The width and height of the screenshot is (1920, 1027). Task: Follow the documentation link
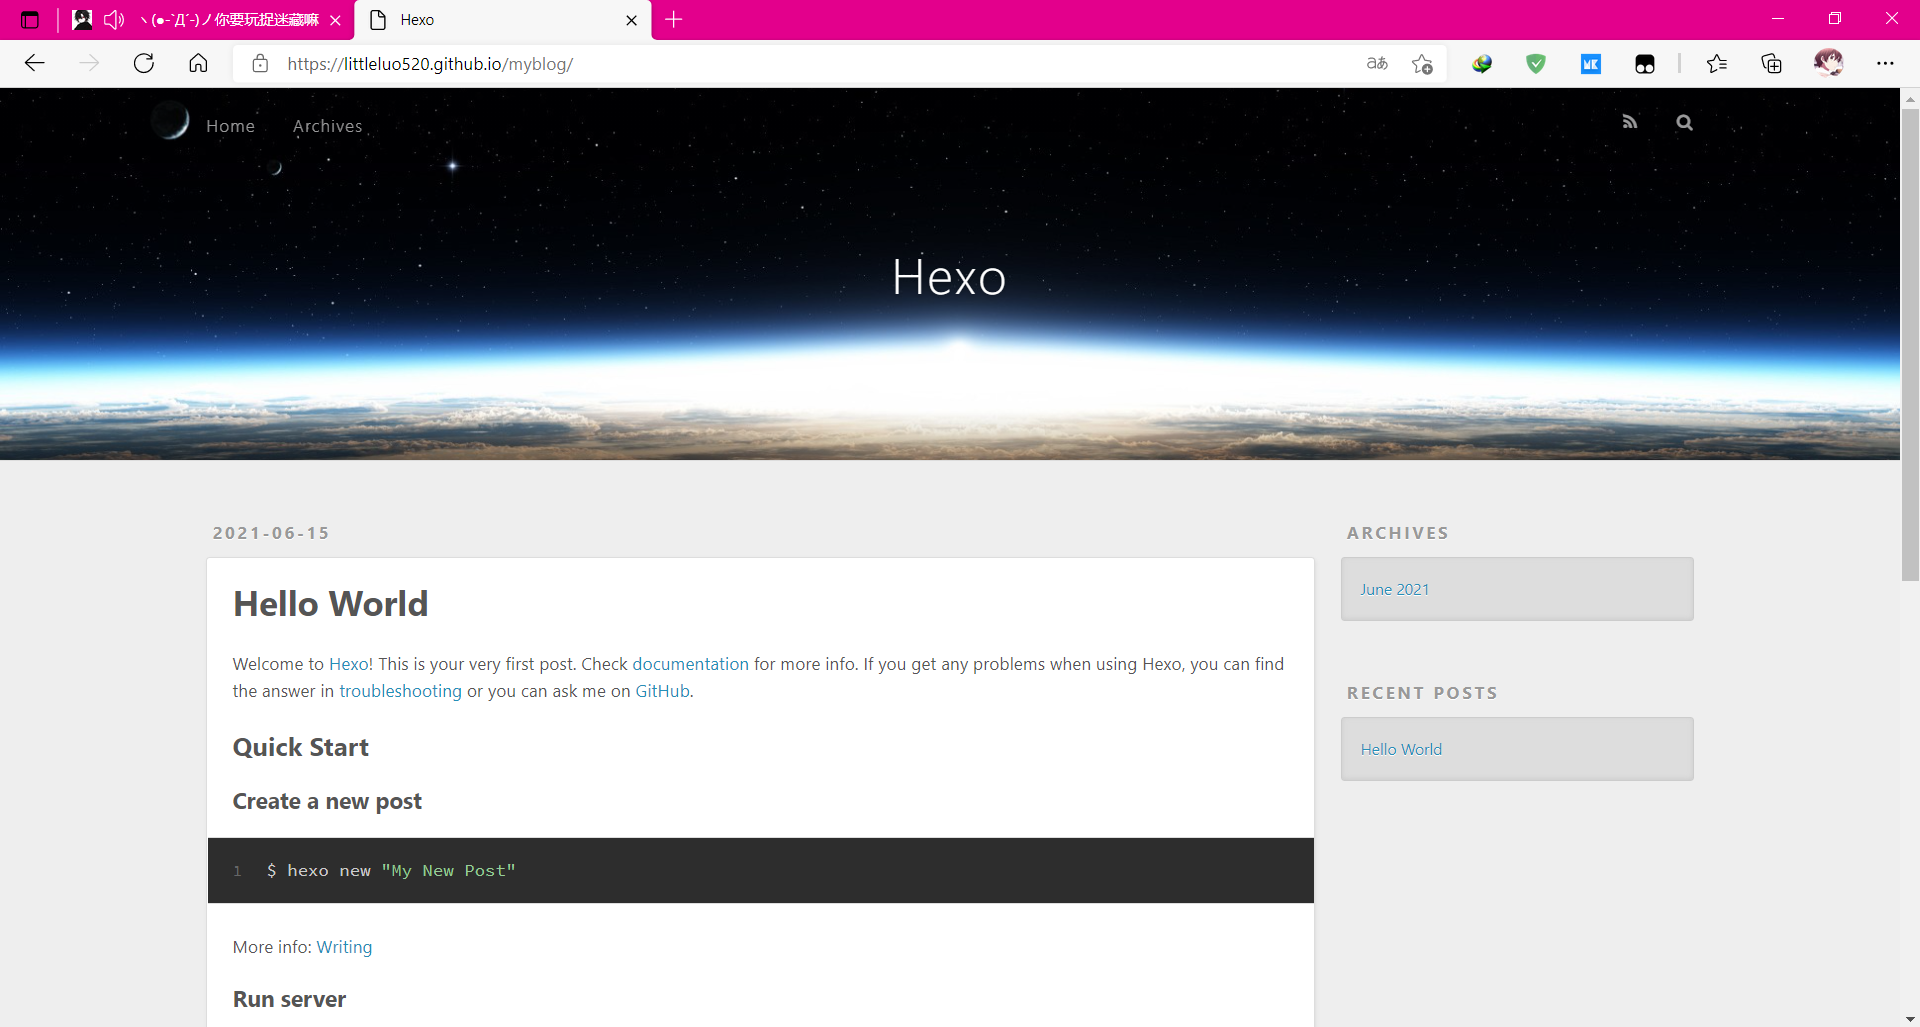pos(690,664)
